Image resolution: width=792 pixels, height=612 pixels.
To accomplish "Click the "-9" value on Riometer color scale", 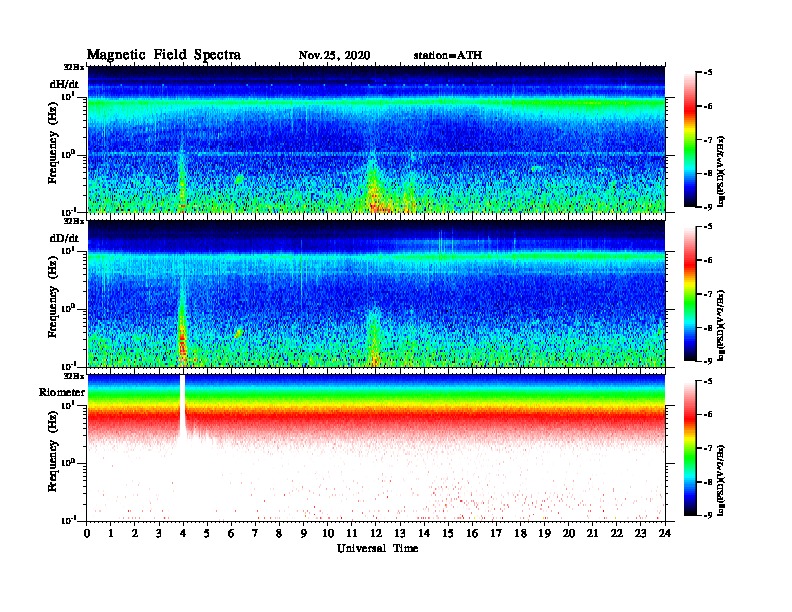I will 707,515.
